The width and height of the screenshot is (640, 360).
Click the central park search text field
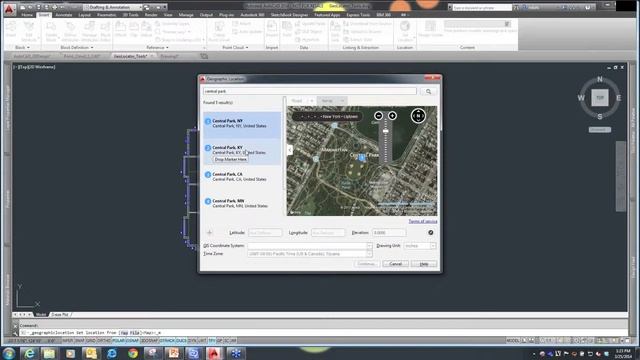pyautogui.click(x=310, y=91)
